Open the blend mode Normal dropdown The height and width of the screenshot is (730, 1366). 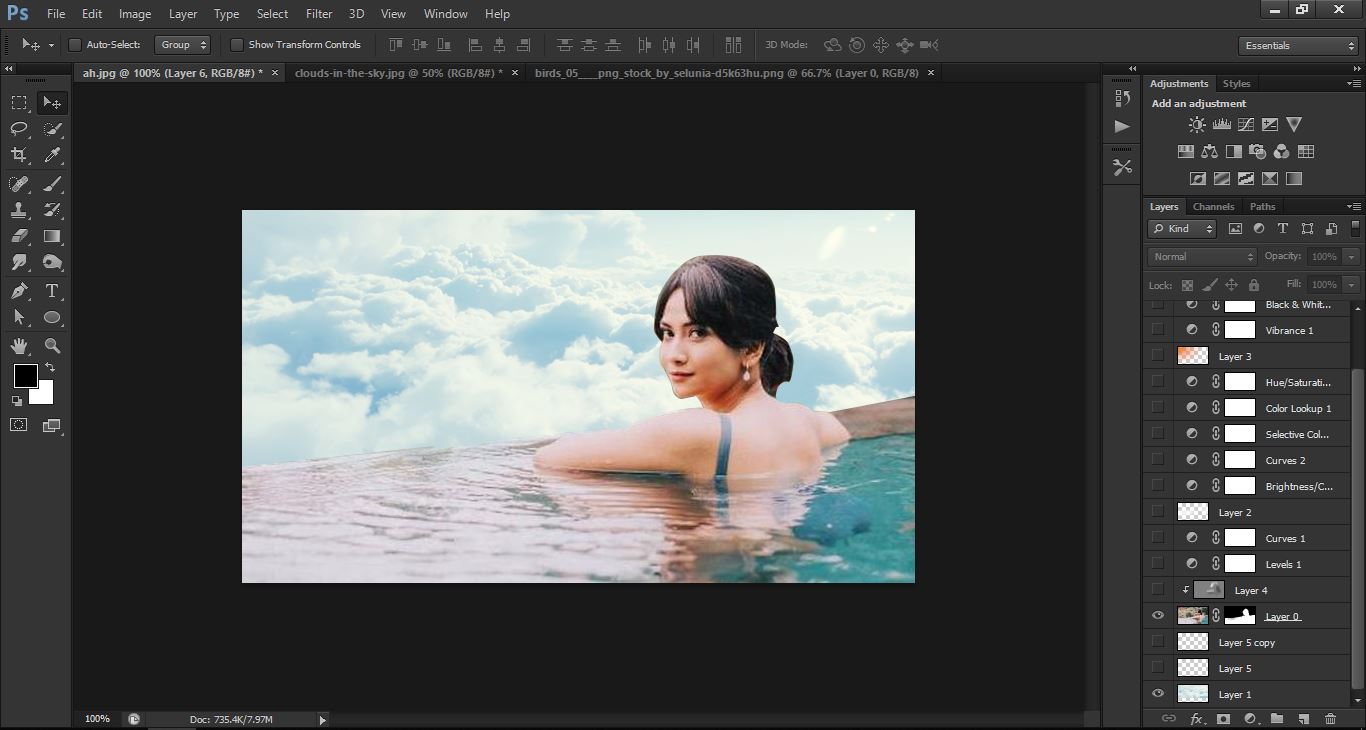(x=1202, y=257)
